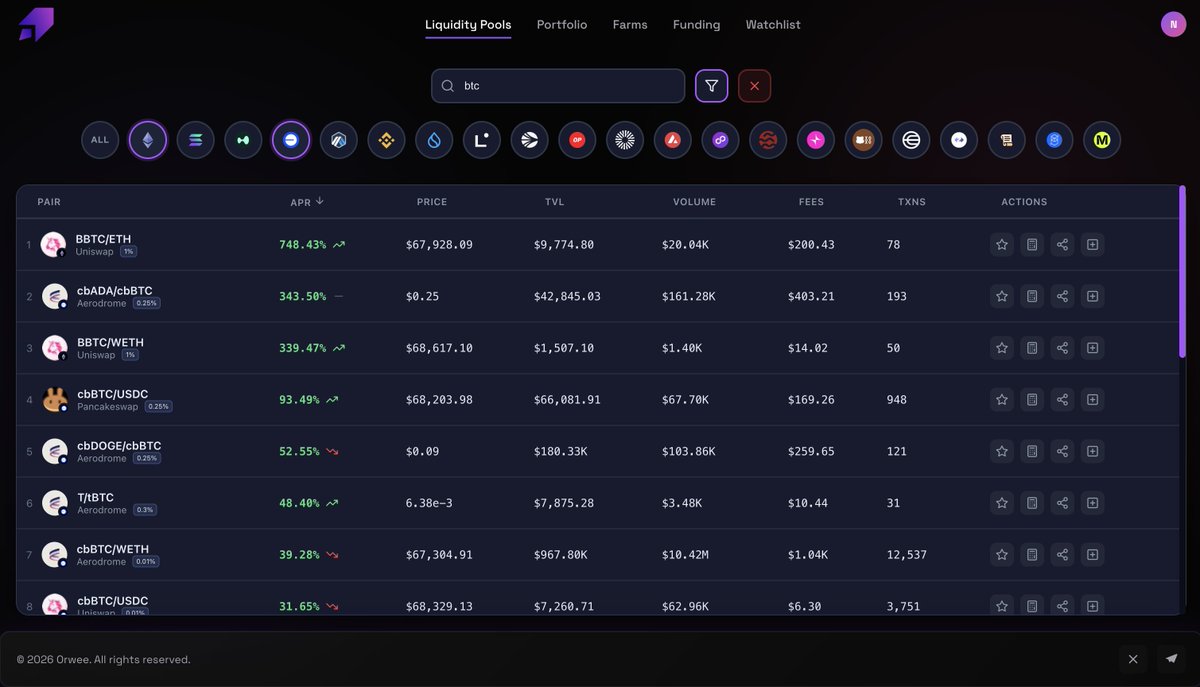Share the cbDOGE/cbBTC pool

click(x=1062, y=451)
